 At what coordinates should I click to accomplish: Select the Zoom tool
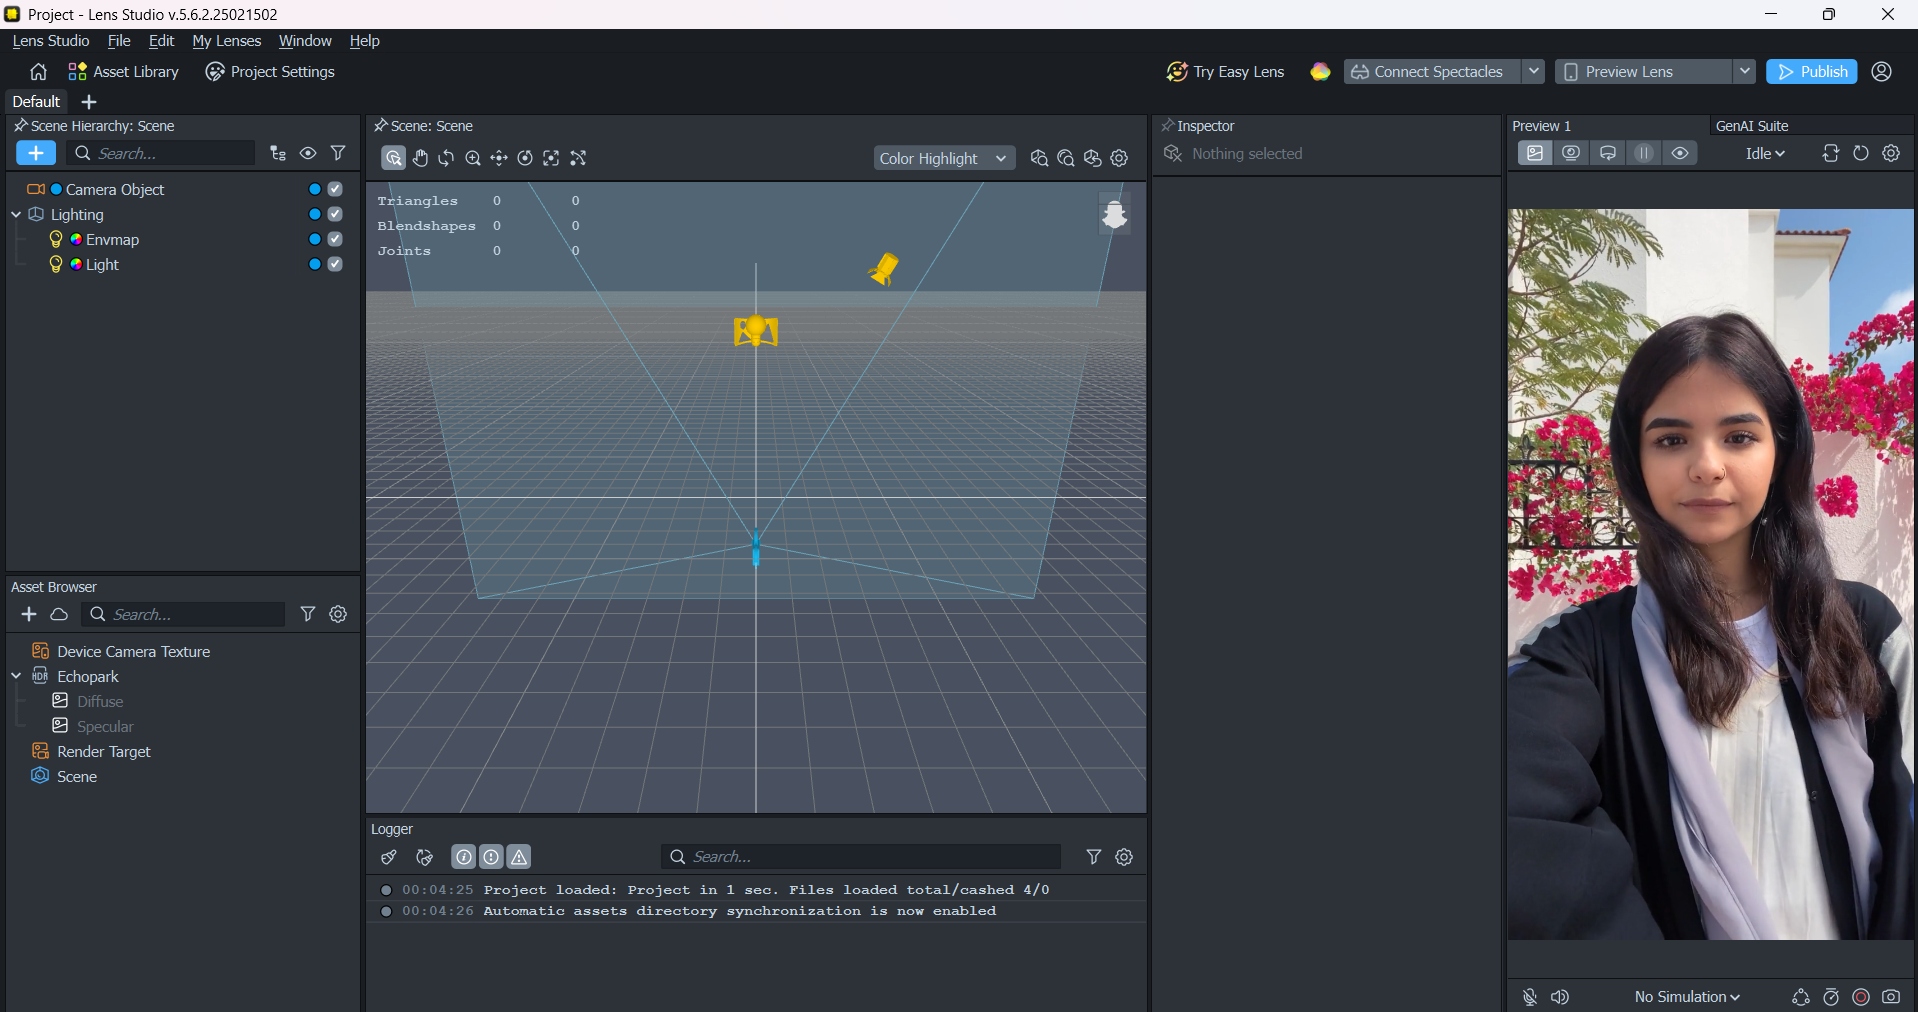473,158
